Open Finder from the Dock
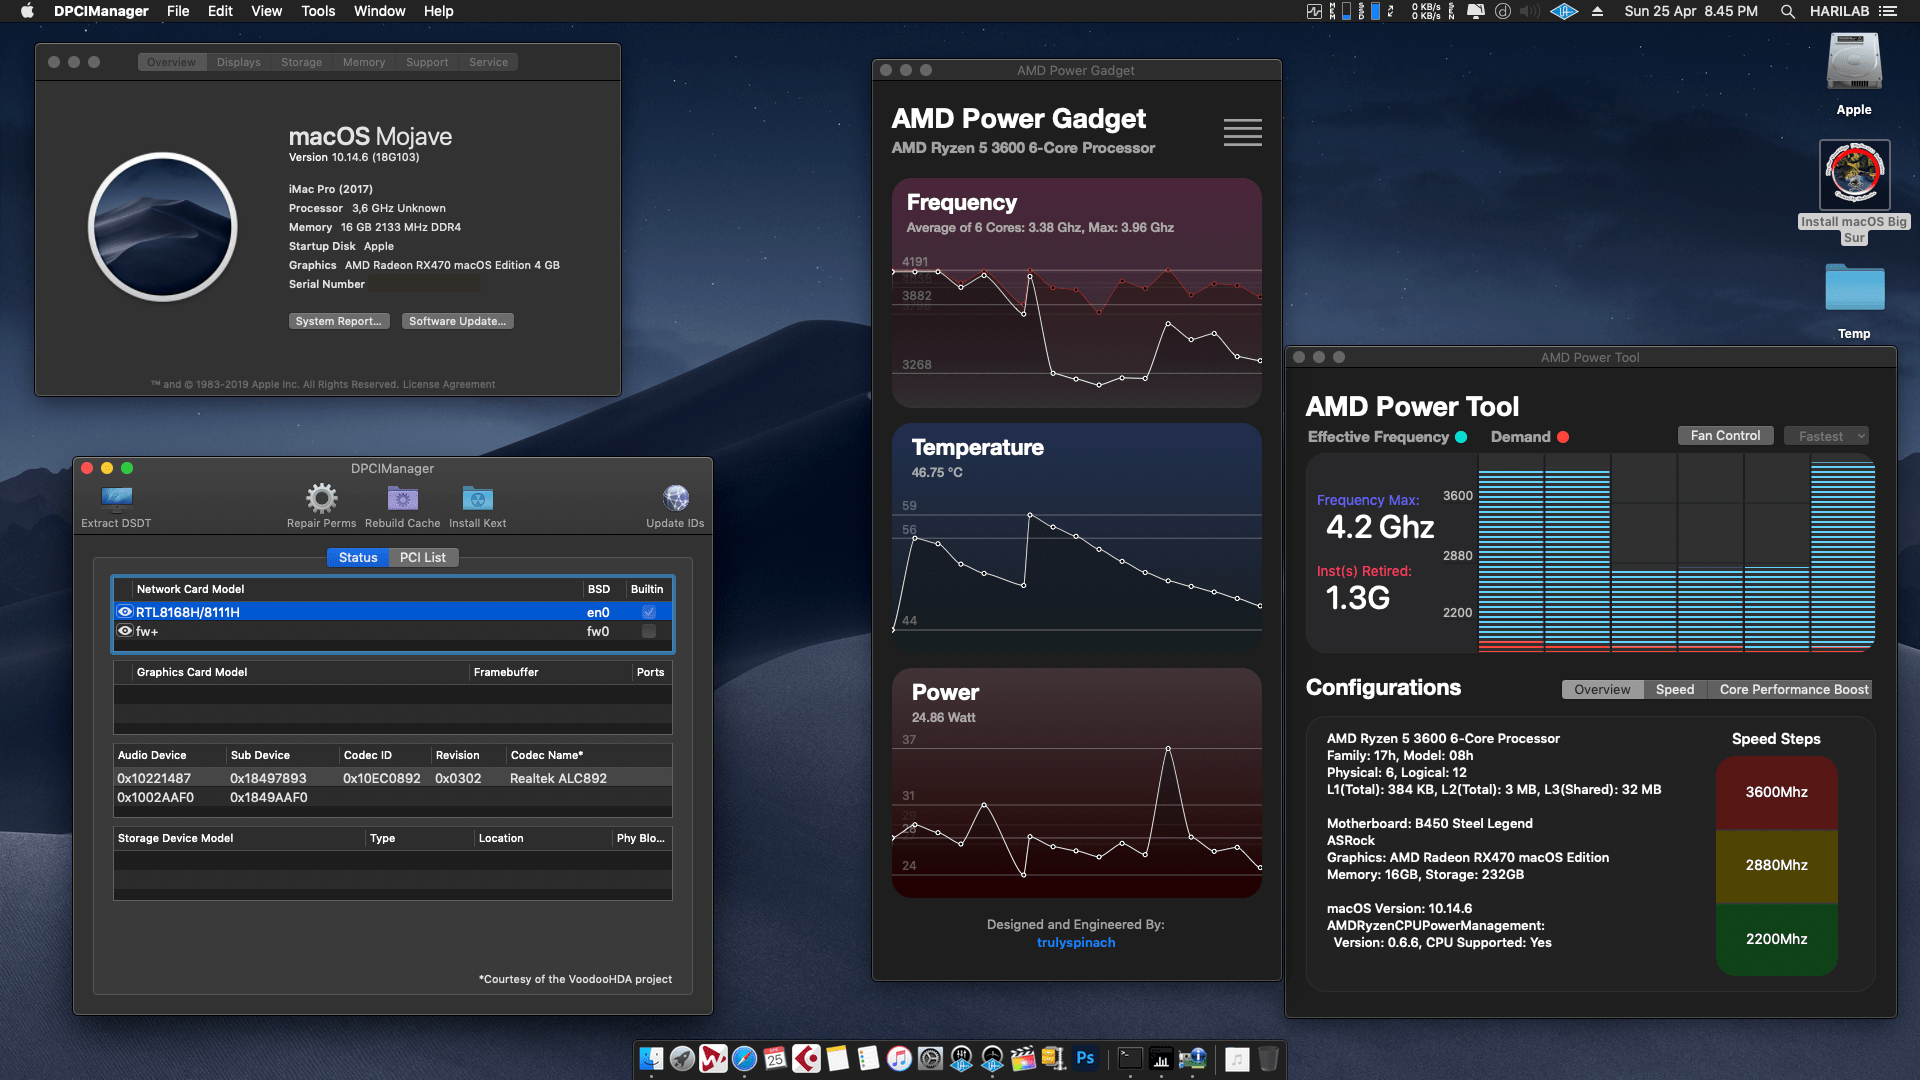 (x=651, y=1058)
